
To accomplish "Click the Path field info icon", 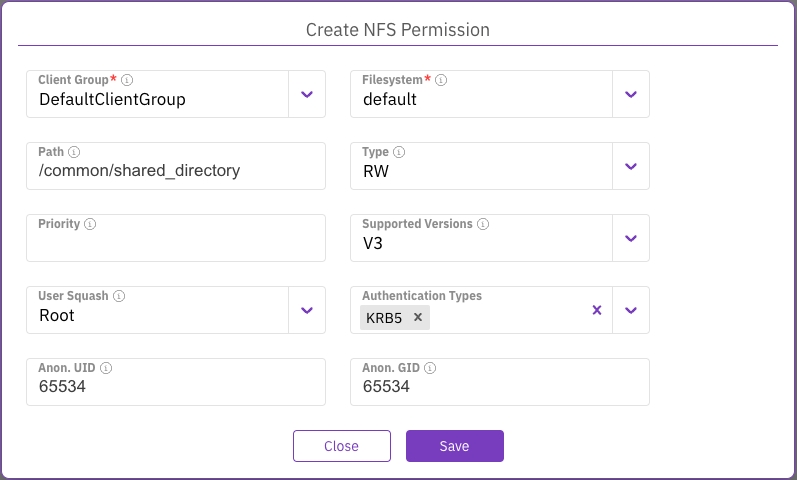I will point(73,152).
